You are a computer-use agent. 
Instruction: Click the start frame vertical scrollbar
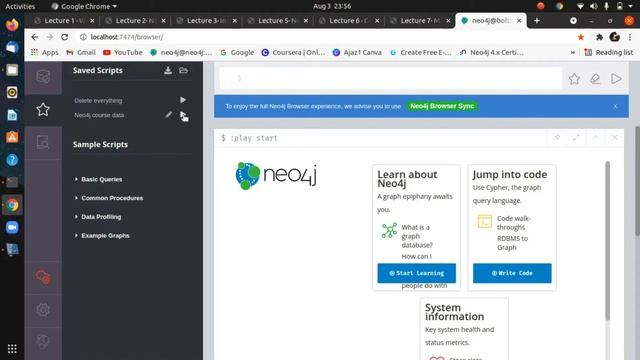607,241
